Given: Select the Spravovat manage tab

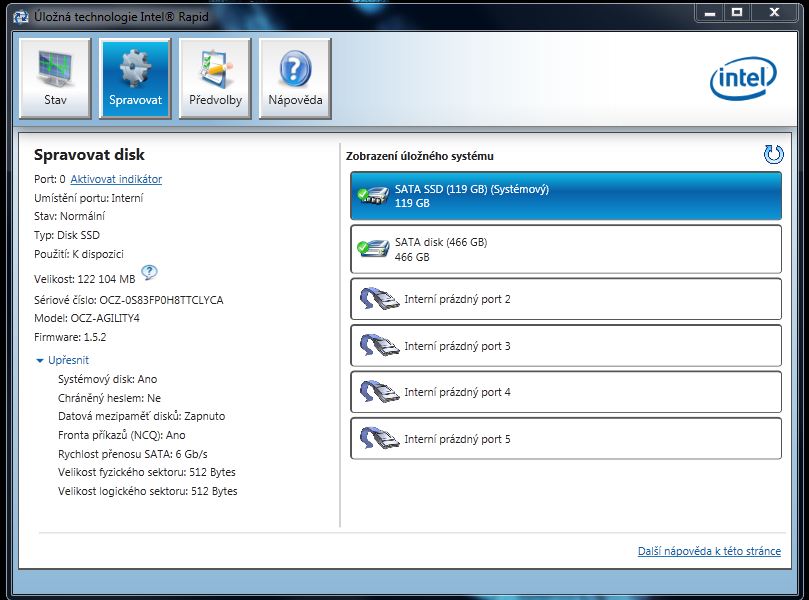Looking at the screenshot, I should [x=135, y=78].
